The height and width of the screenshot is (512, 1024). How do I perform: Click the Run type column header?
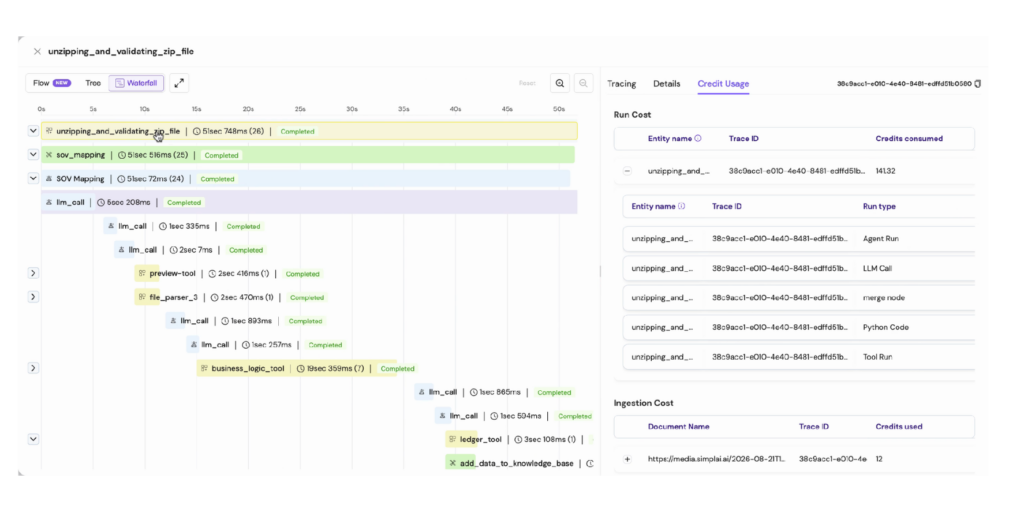tap(879, 206)
